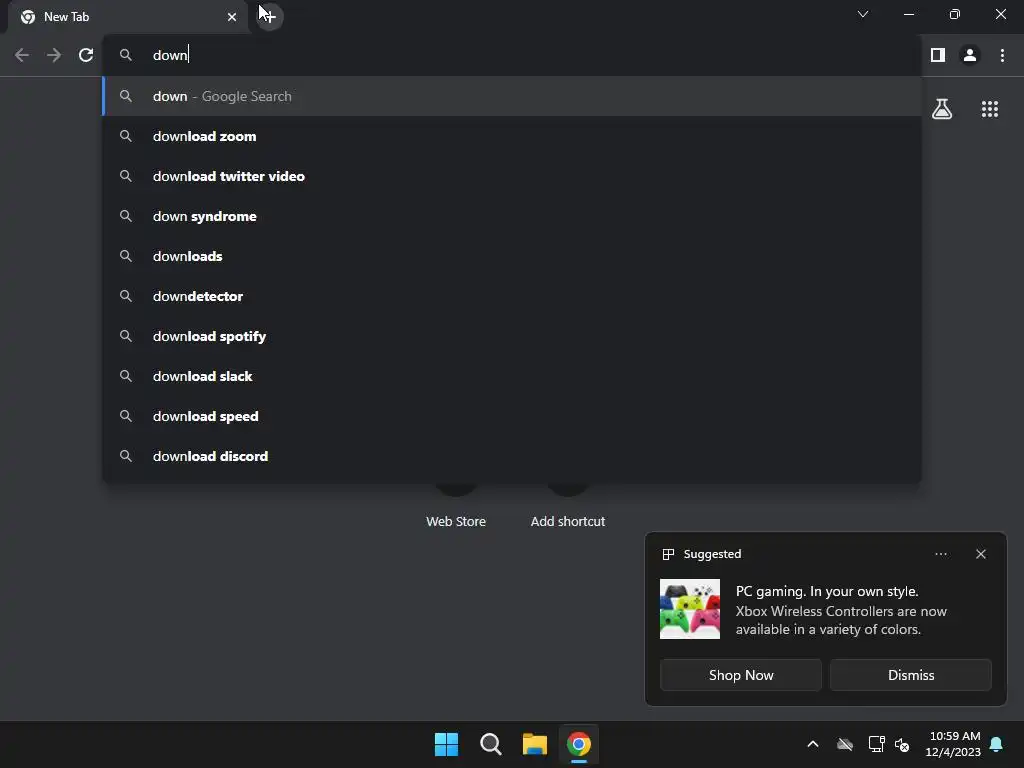
Task: Click the 'Suggested' notification header label
Action: pyautogui.click(x=712, y=554)
